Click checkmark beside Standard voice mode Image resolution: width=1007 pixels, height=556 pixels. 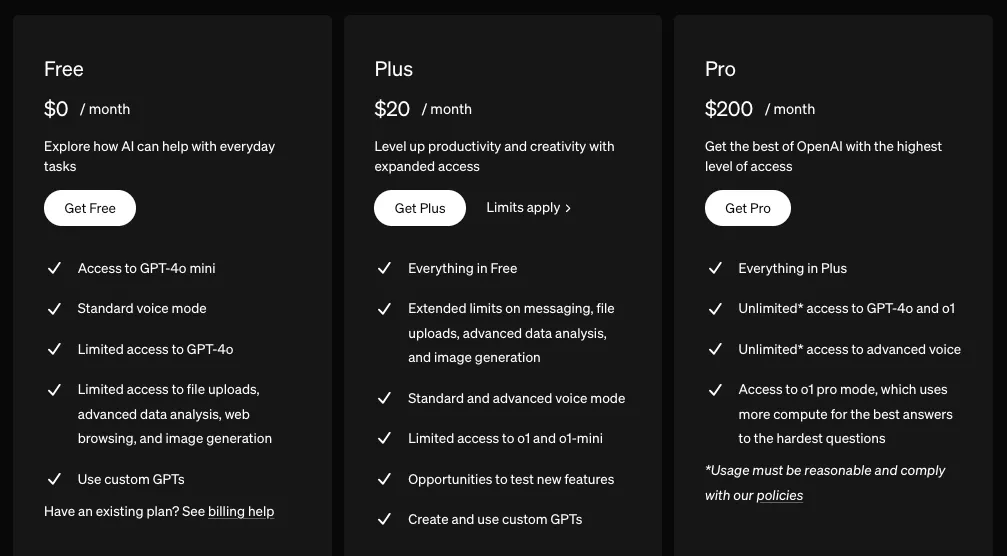[54, 309]
